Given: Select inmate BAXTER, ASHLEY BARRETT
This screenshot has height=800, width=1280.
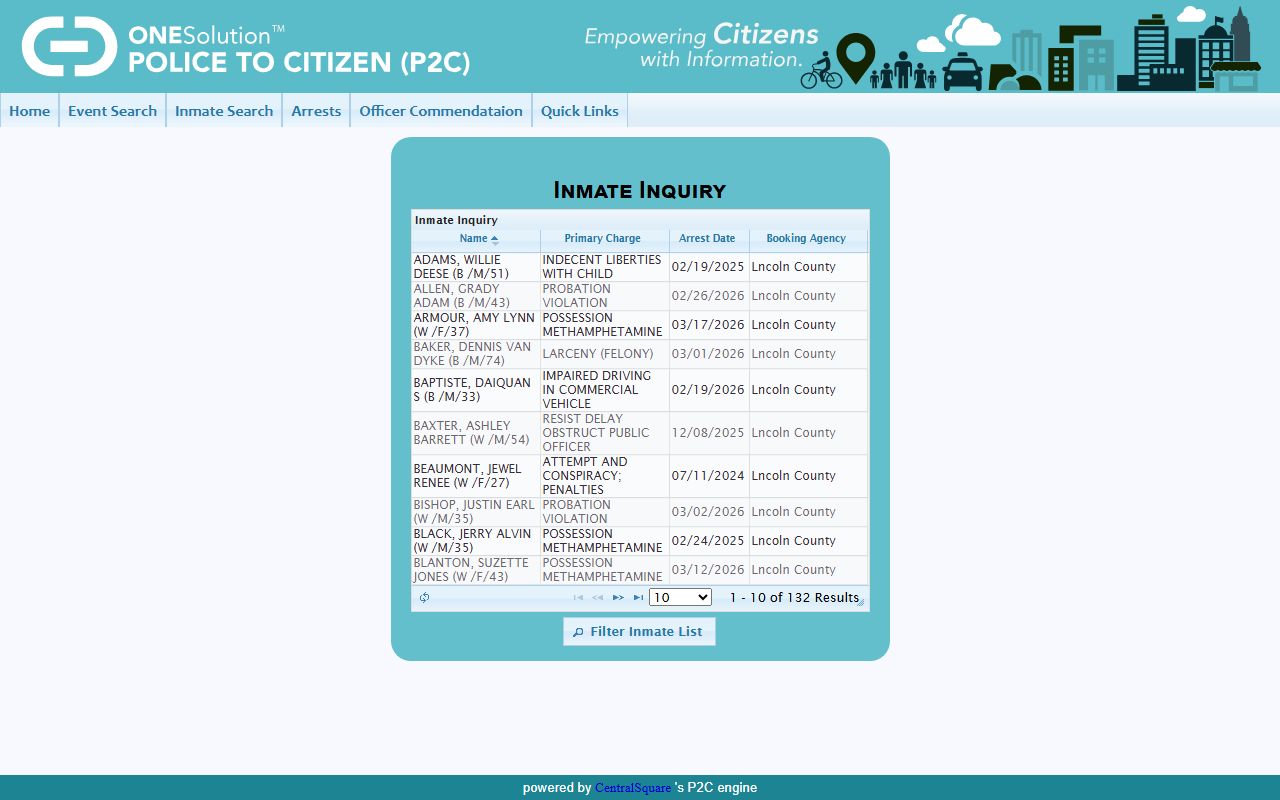Looking at the screenshot, I should tap(640, 433).
